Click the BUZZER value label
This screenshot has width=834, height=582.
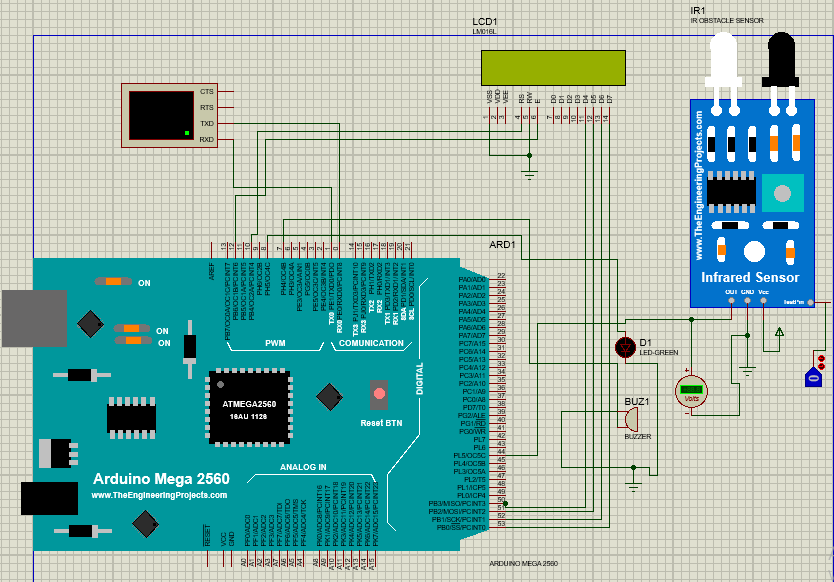click(638, 436)
